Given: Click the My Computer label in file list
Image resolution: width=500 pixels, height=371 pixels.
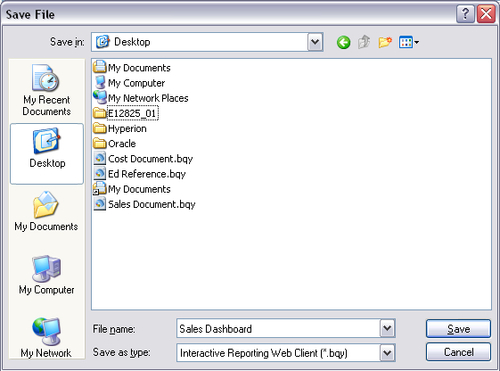Looking at the screenshot, I should [x=136, y=83].
